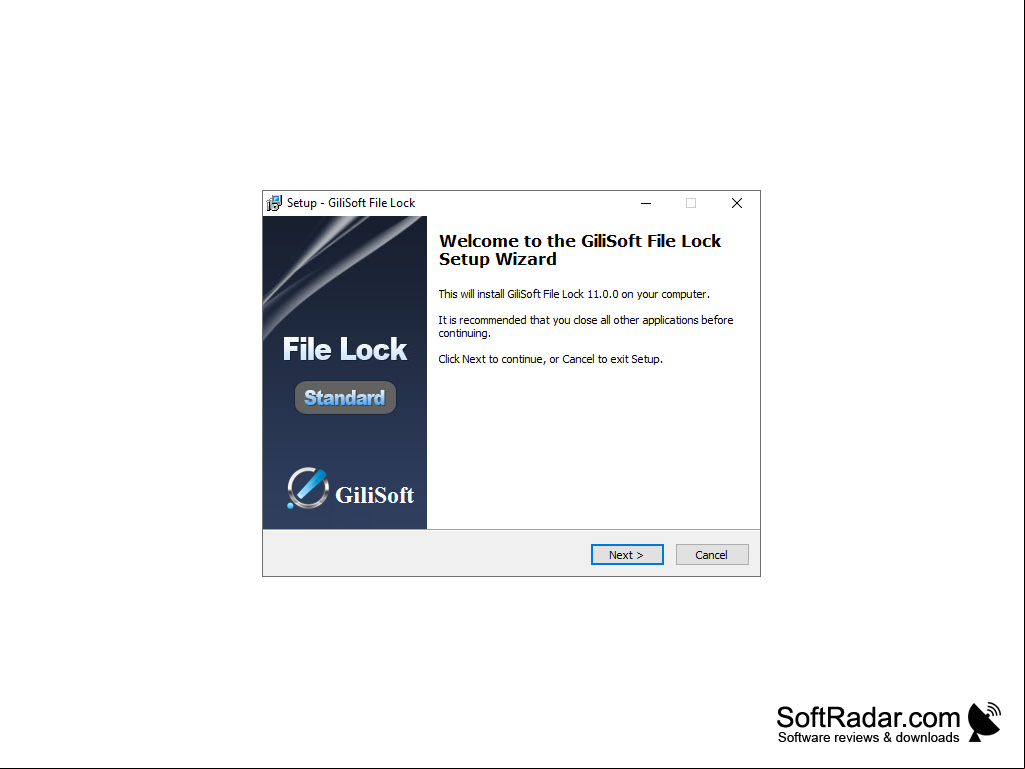
Task: Click Next to continue installation
Action: click(627, 555)
